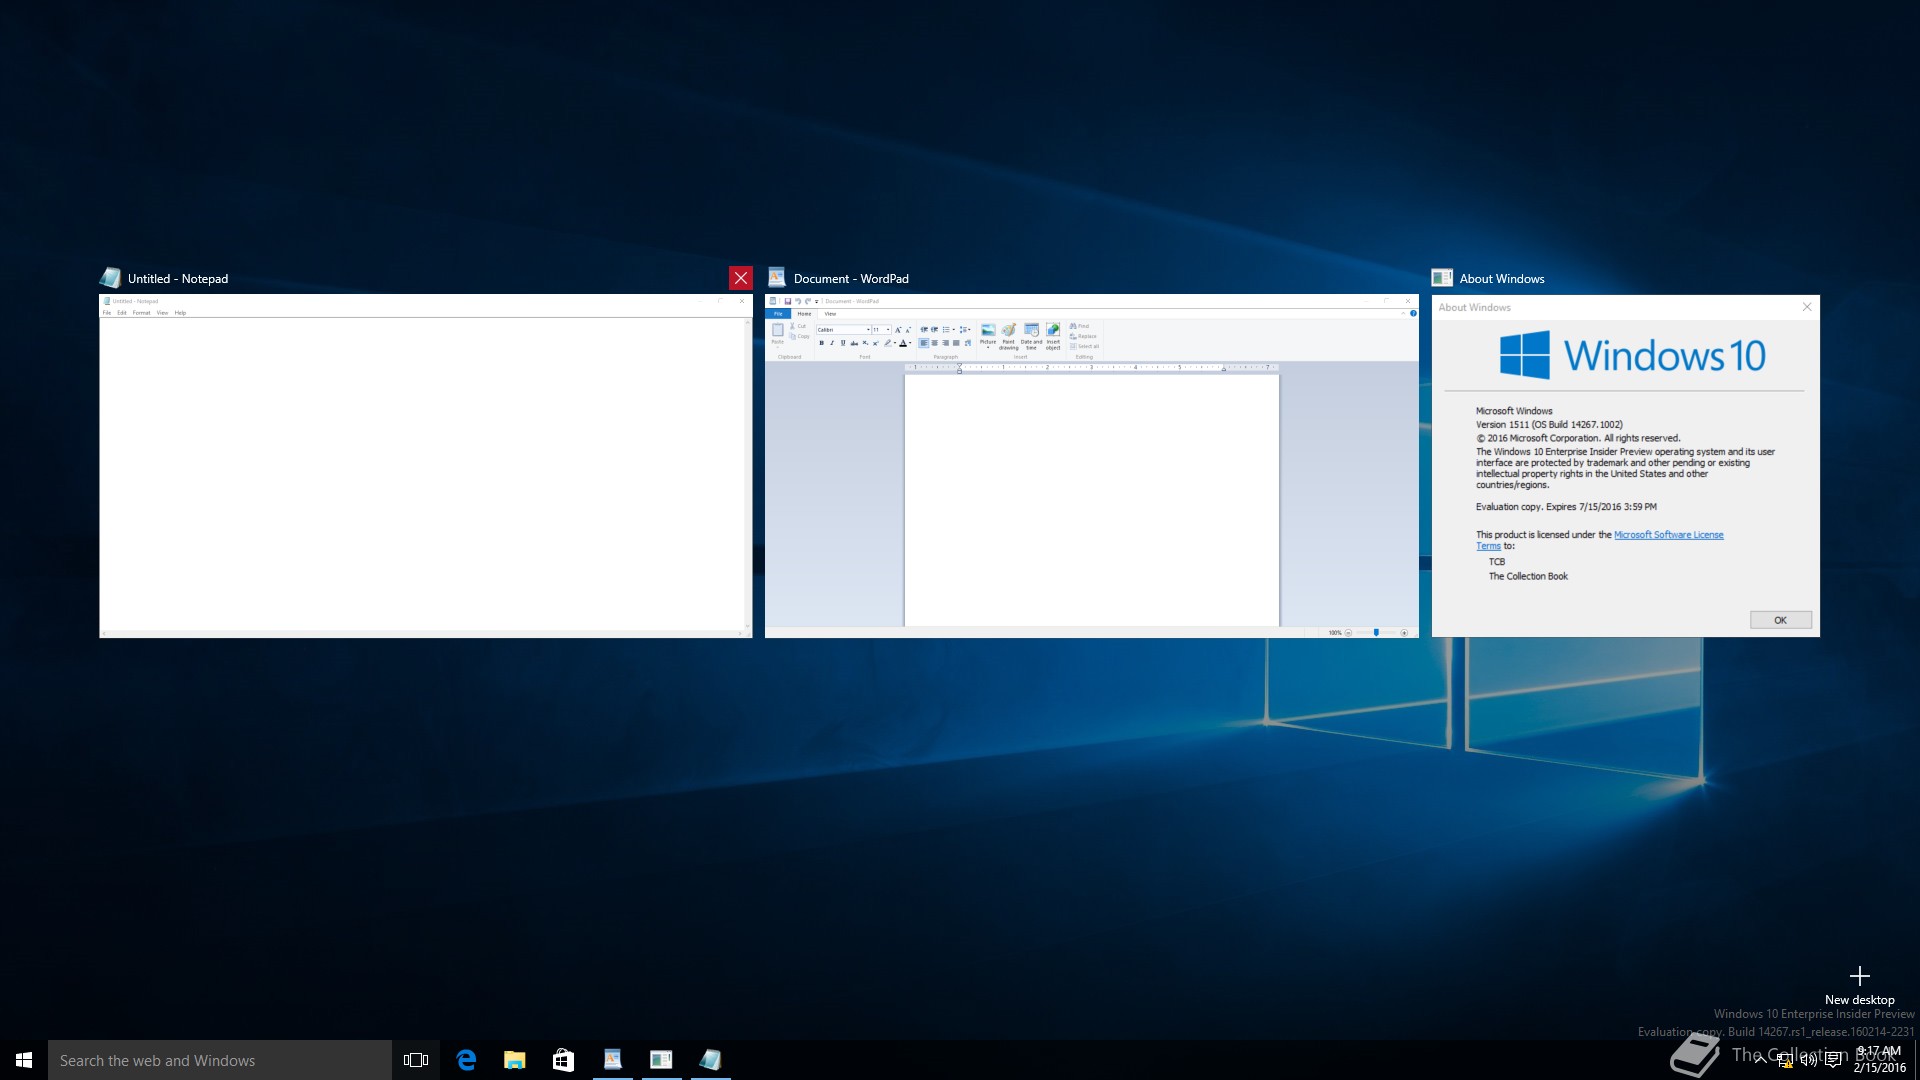Open the Windows Store taskbar icon
This screenshot has height=1080, width=1920.
coord(563,1060)
